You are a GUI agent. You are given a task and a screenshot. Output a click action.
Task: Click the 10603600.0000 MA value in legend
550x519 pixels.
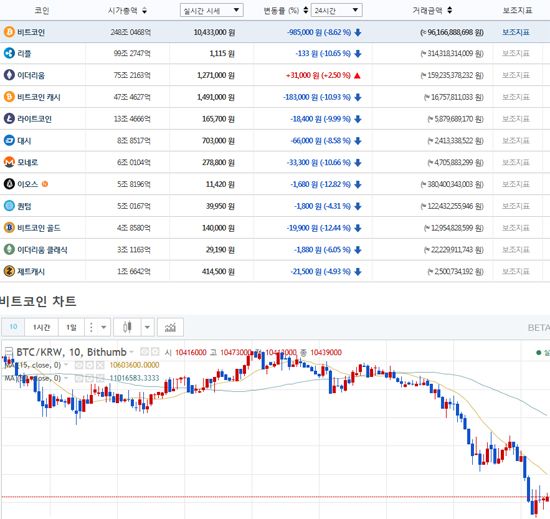[134, 365]
